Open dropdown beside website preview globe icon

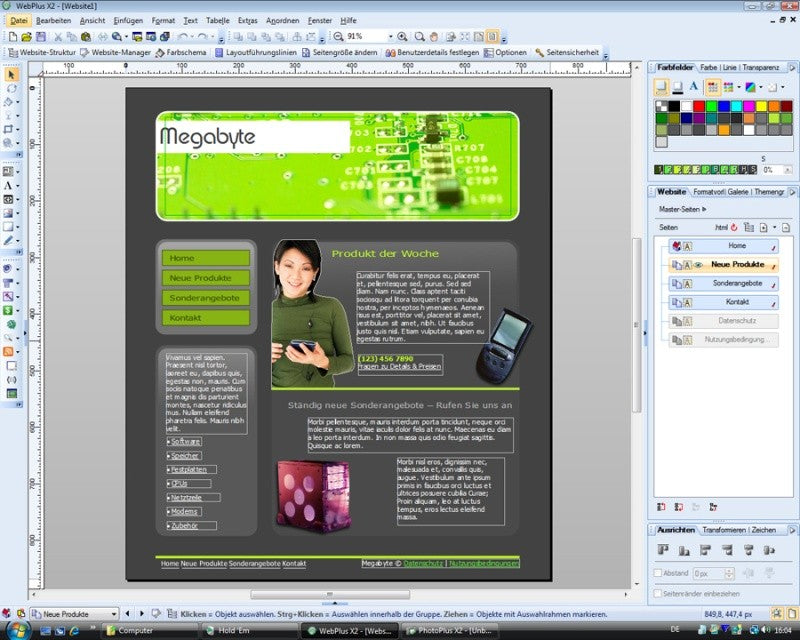[x=126, y=37]
